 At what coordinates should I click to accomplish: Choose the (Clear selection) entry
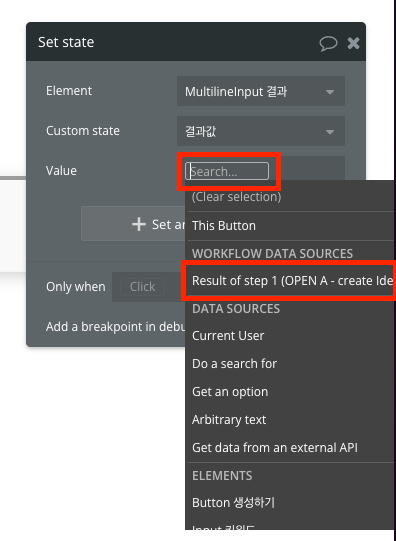point(236,197)
